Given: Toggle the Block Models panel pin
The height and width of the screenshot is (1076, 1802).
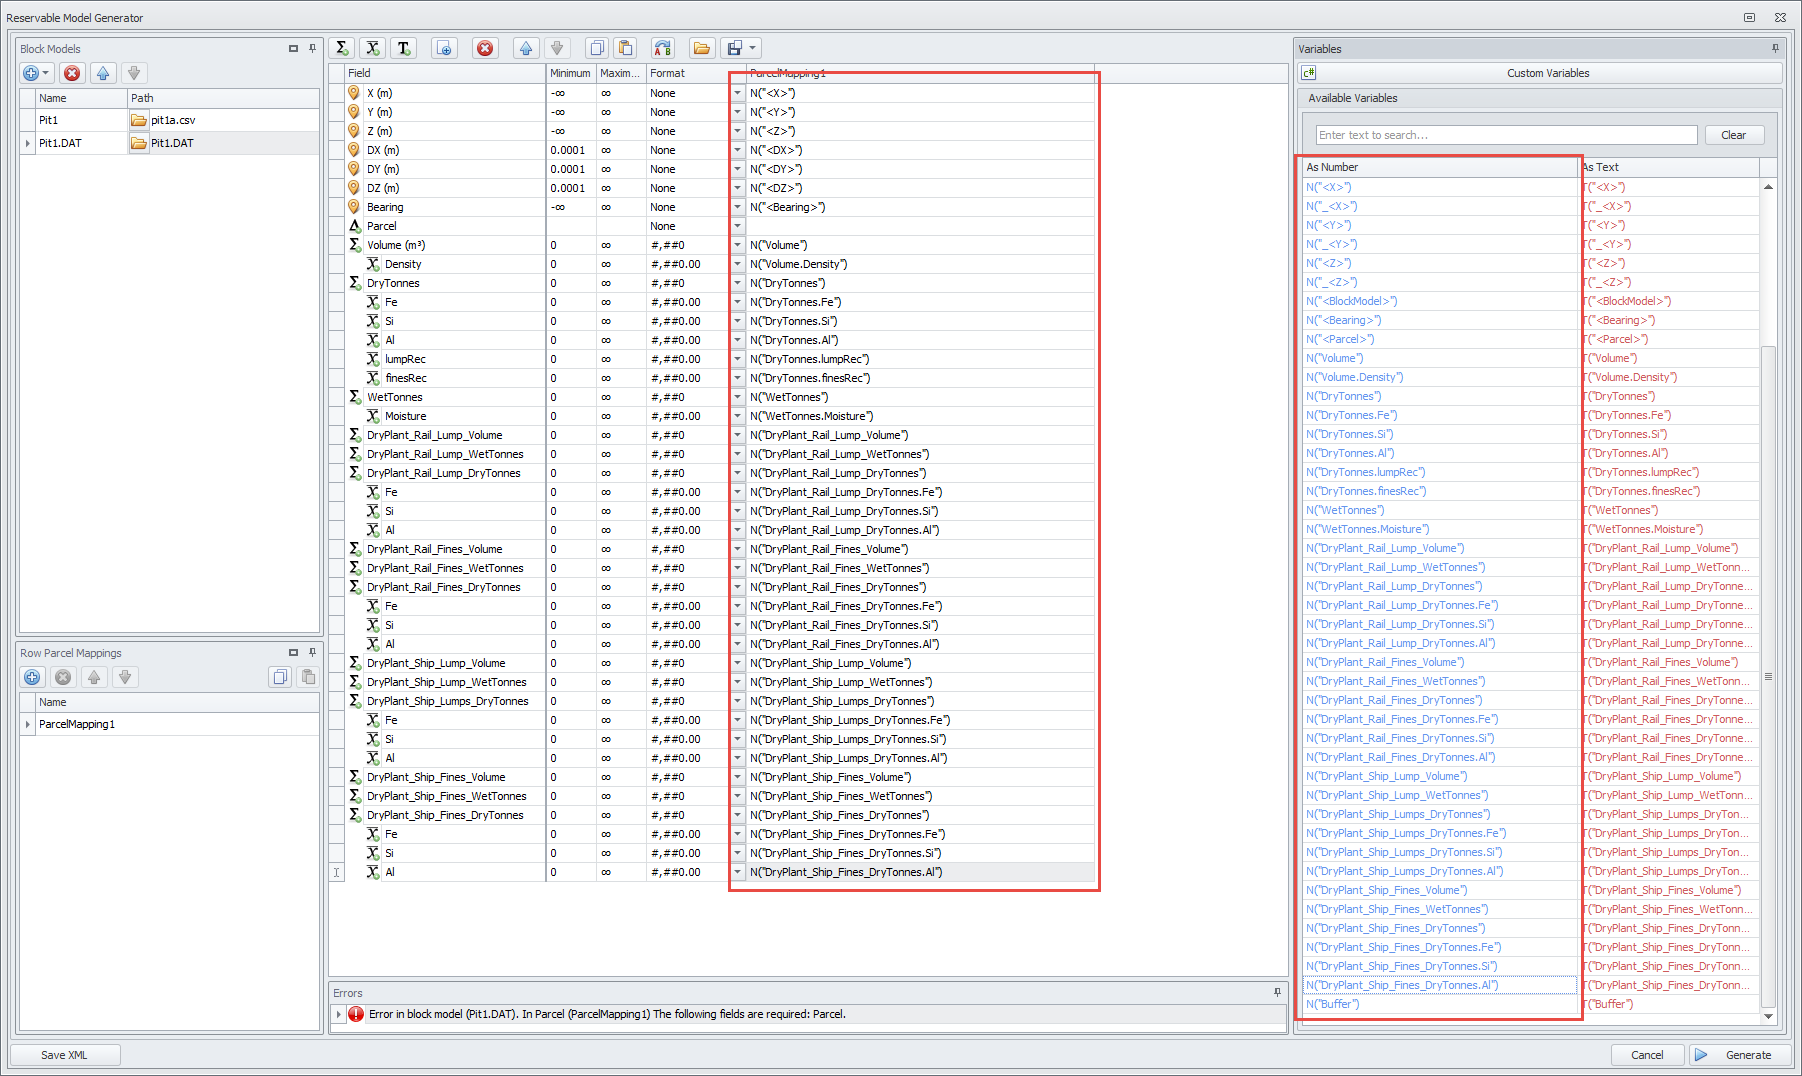Looking at the screenshot, I should [x=312, y=48].
